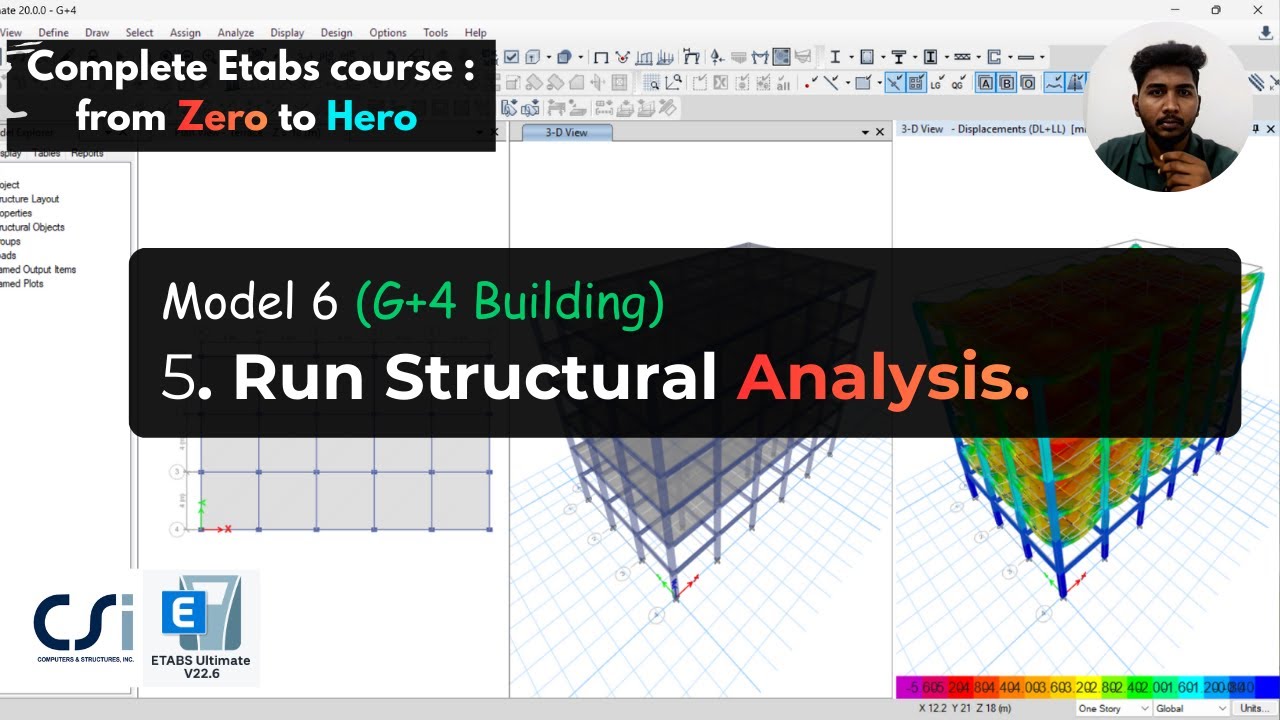The image size is (1280, 720).
Task: Toggle the QG snap button
Action: 958,83
